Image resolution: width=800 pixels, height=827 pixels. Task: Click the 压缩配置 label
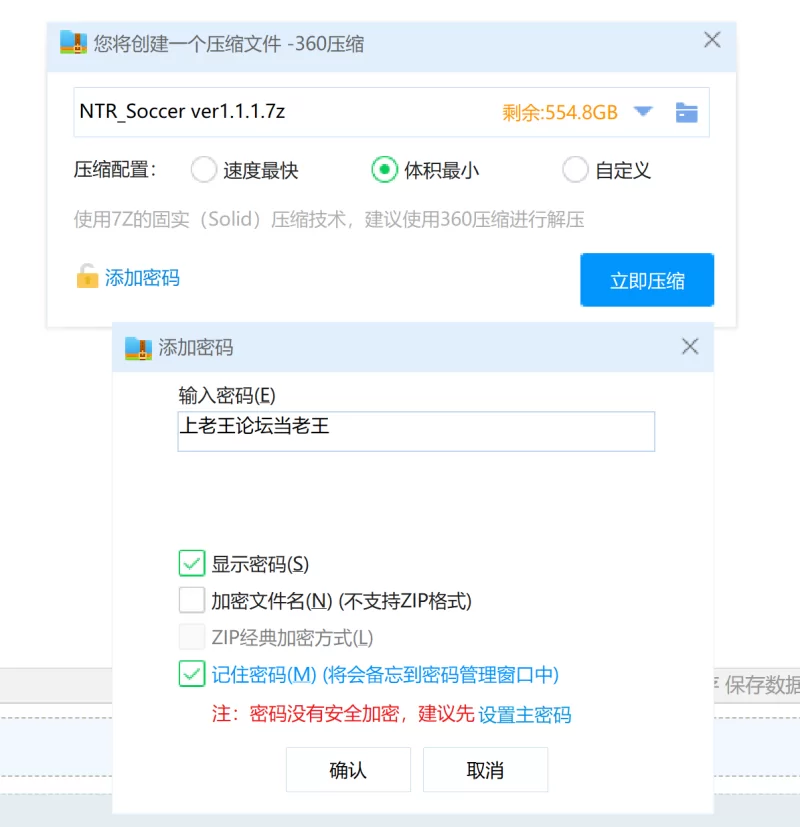115,170
